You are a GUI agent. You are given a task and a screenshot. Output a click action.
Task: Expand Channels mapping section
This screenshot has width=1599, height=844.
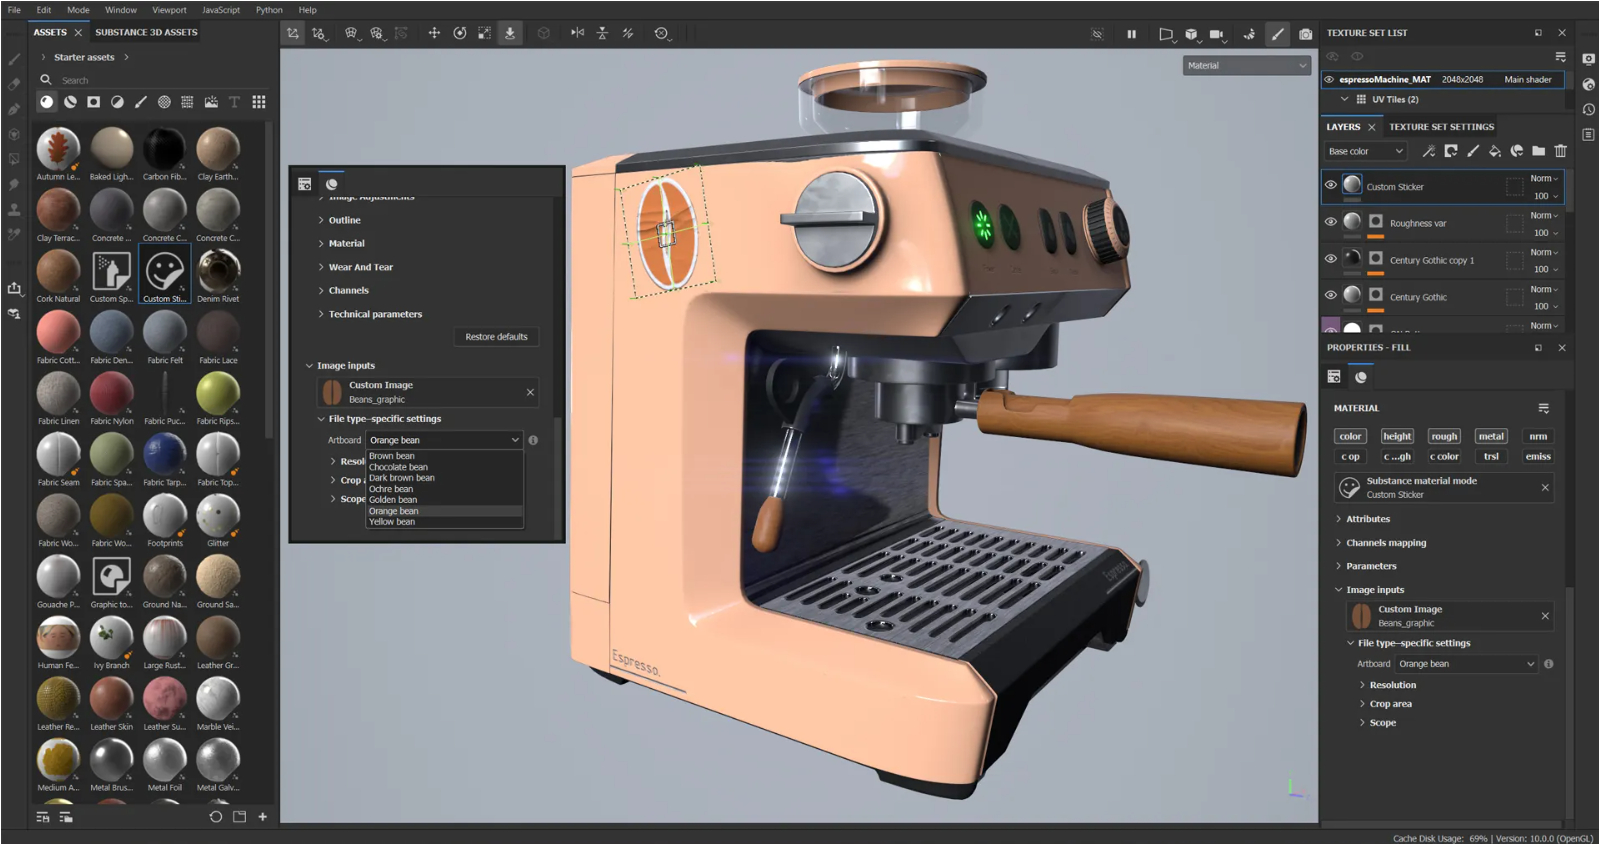click(1386, 543)
